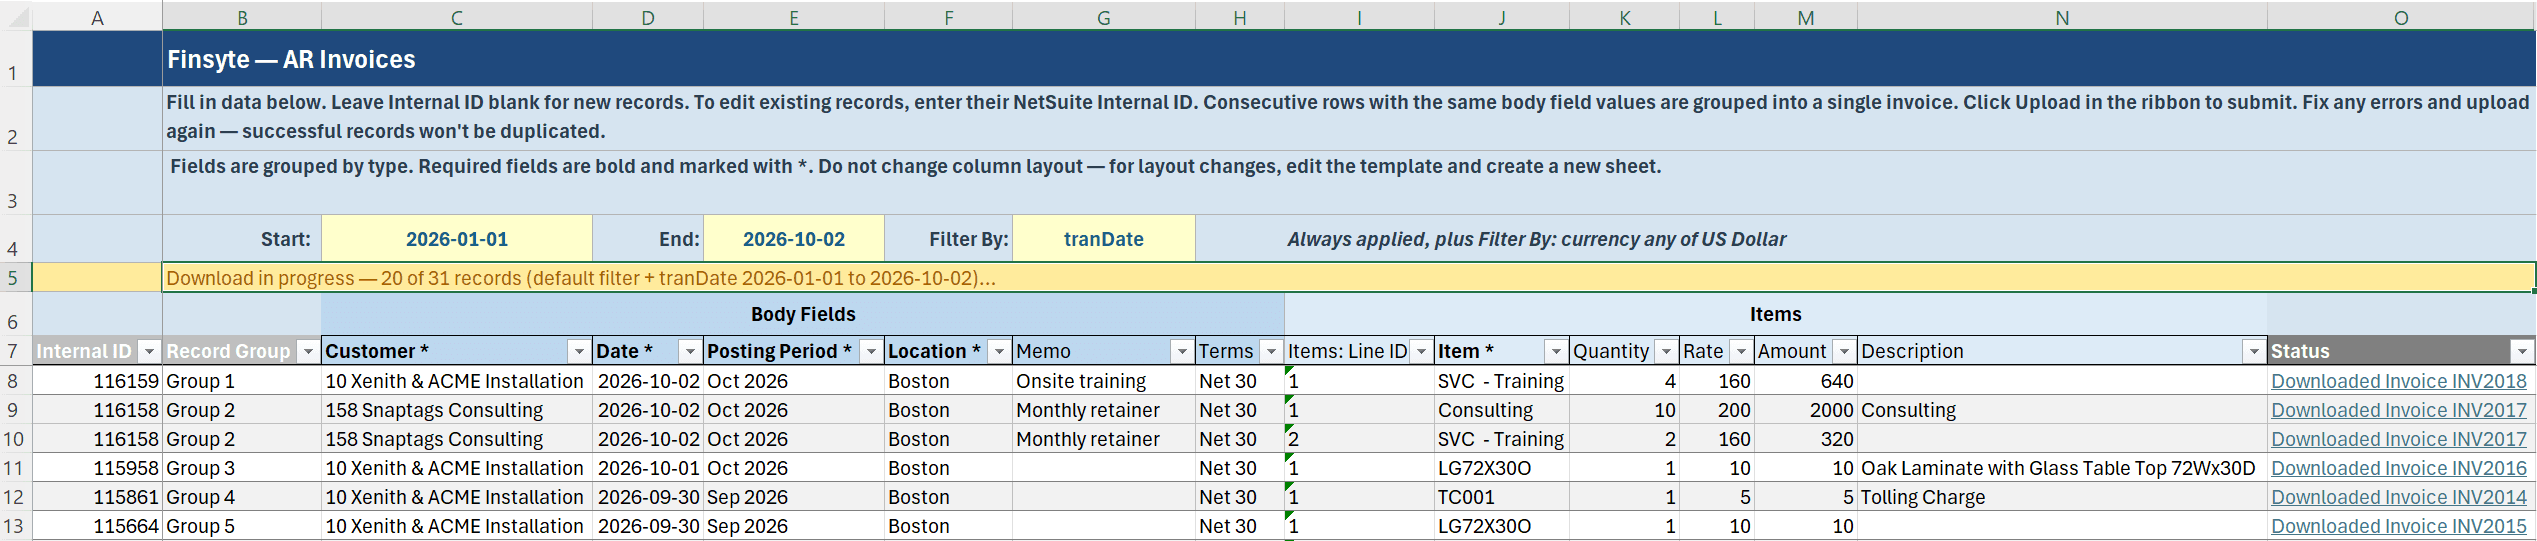Open the Quantity column filter dropdown

pyautogui.click(x=1666, y=351)
